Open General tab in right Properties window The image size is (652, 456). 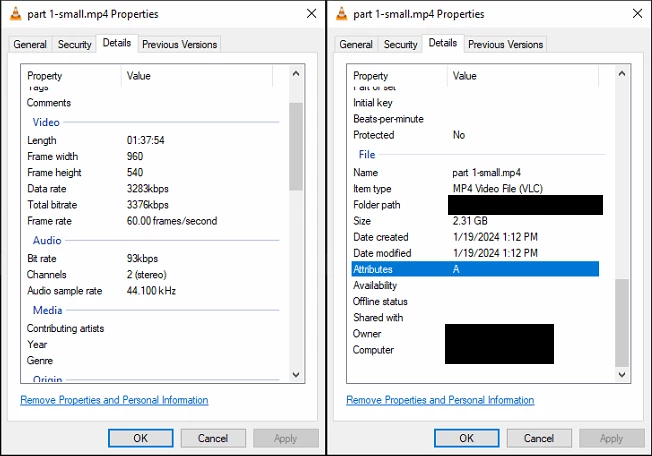pos(356,44)
